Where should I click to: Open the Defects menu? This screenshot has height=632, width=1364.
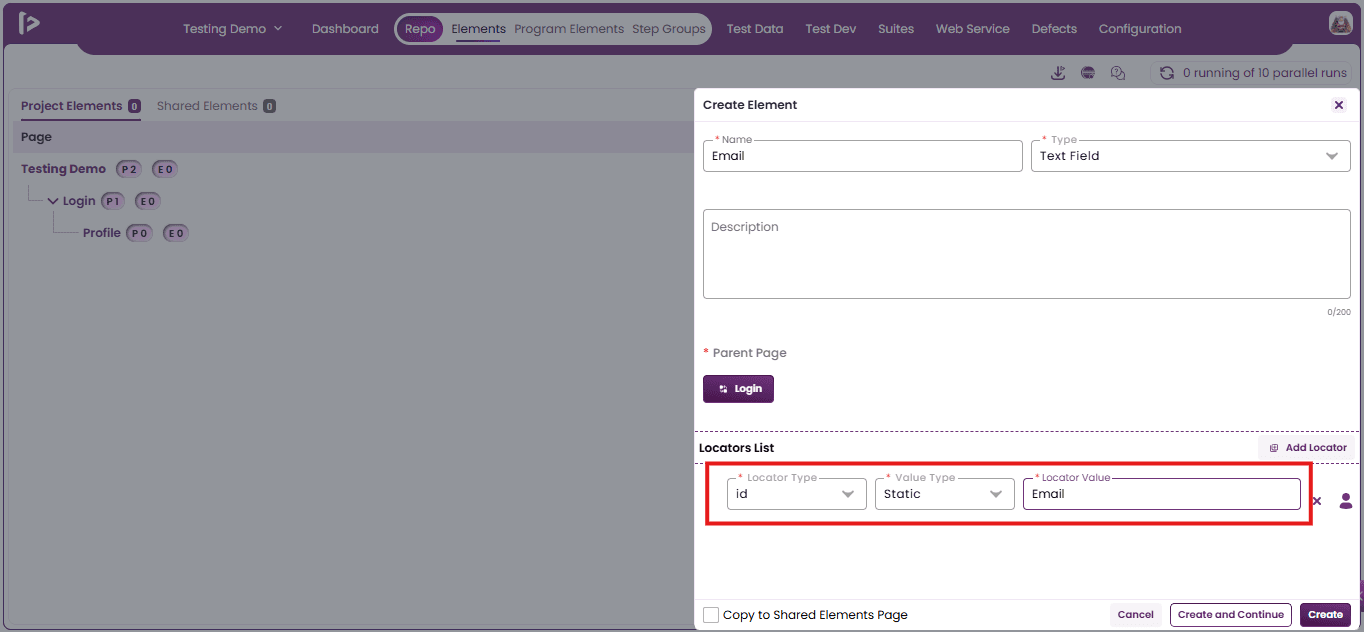tap(1054, 29)
